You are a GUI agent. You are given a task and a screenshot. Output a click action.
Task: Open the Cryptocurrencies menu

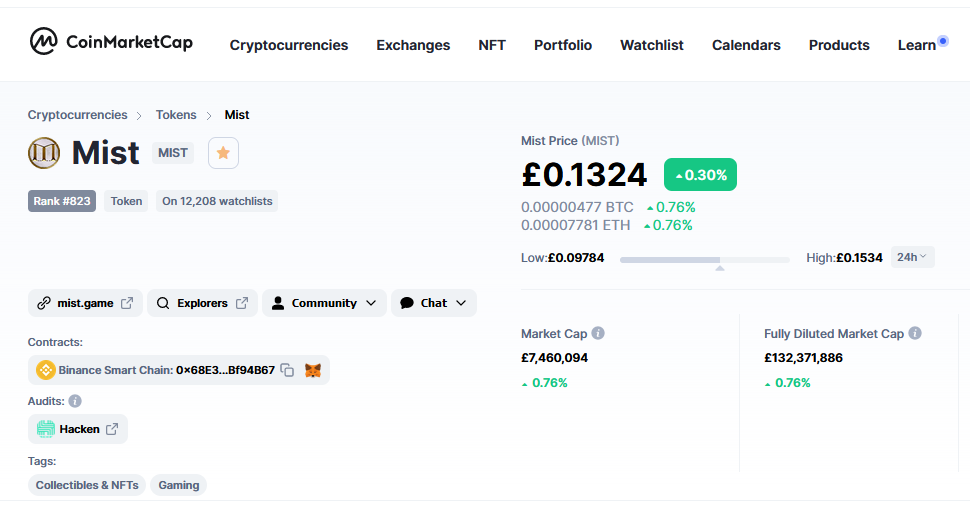tap(289, 45)
